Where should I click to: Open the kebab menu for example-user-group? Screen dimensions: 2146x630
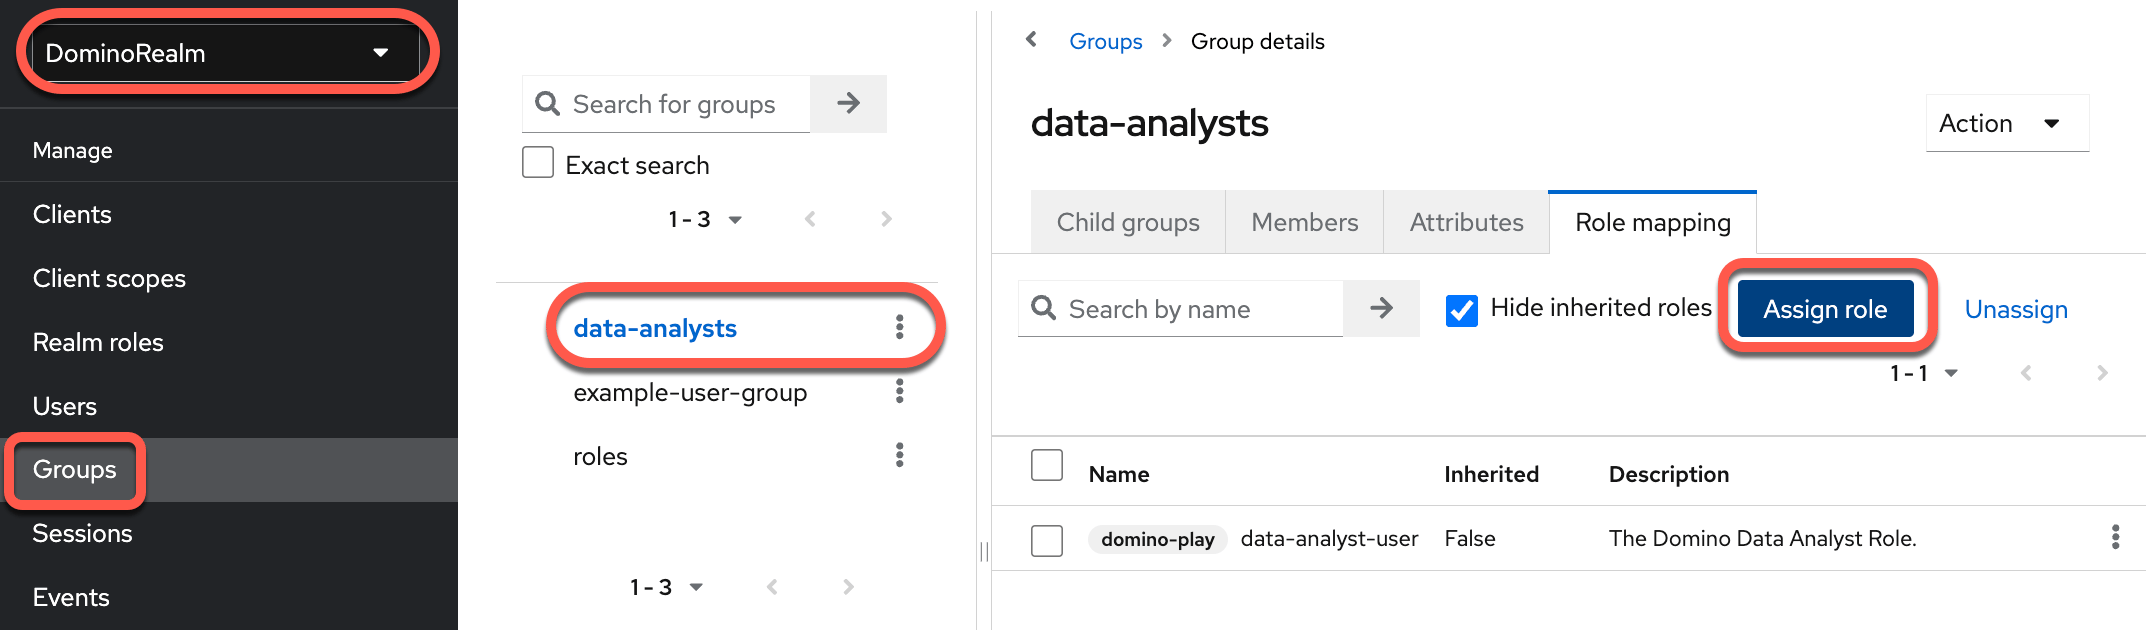(x=900, y=391)
